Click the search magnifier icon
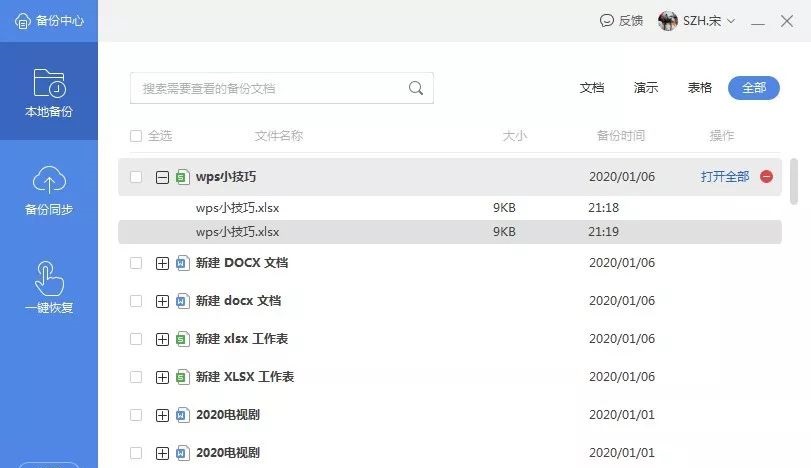This screenshot has height=468, width=811. point(416,88)
